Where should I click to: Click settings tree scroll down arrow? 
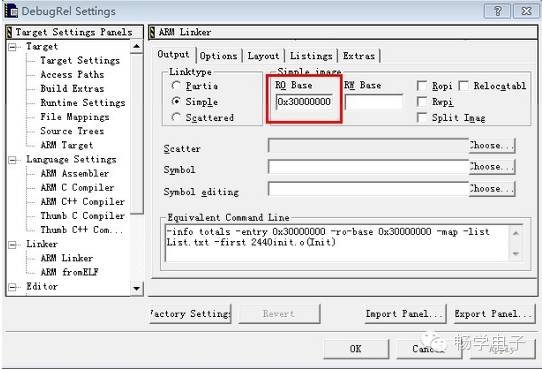pyautogui.click(x=137, y=288)
